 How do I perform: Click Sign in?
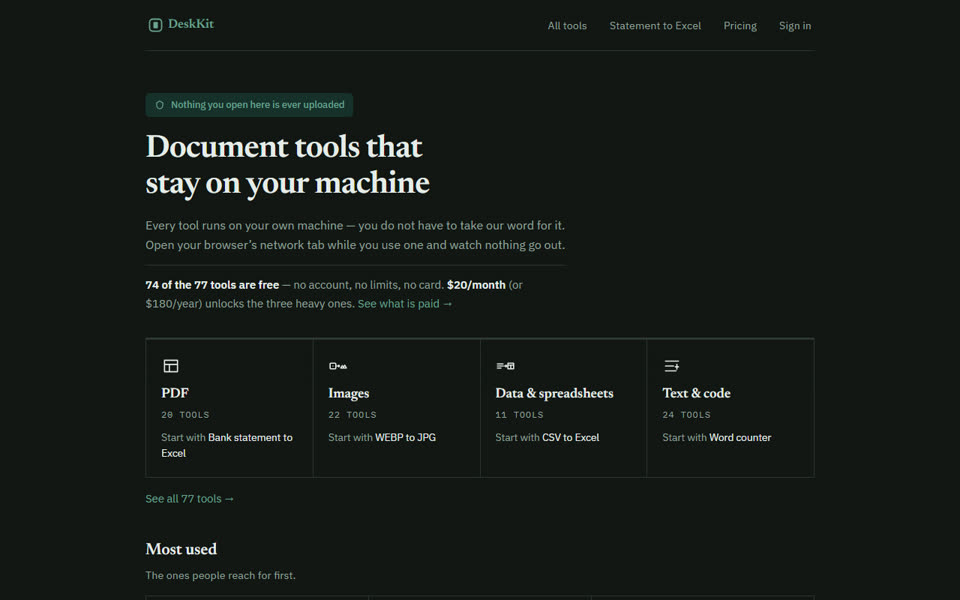(x=795, y=26)
